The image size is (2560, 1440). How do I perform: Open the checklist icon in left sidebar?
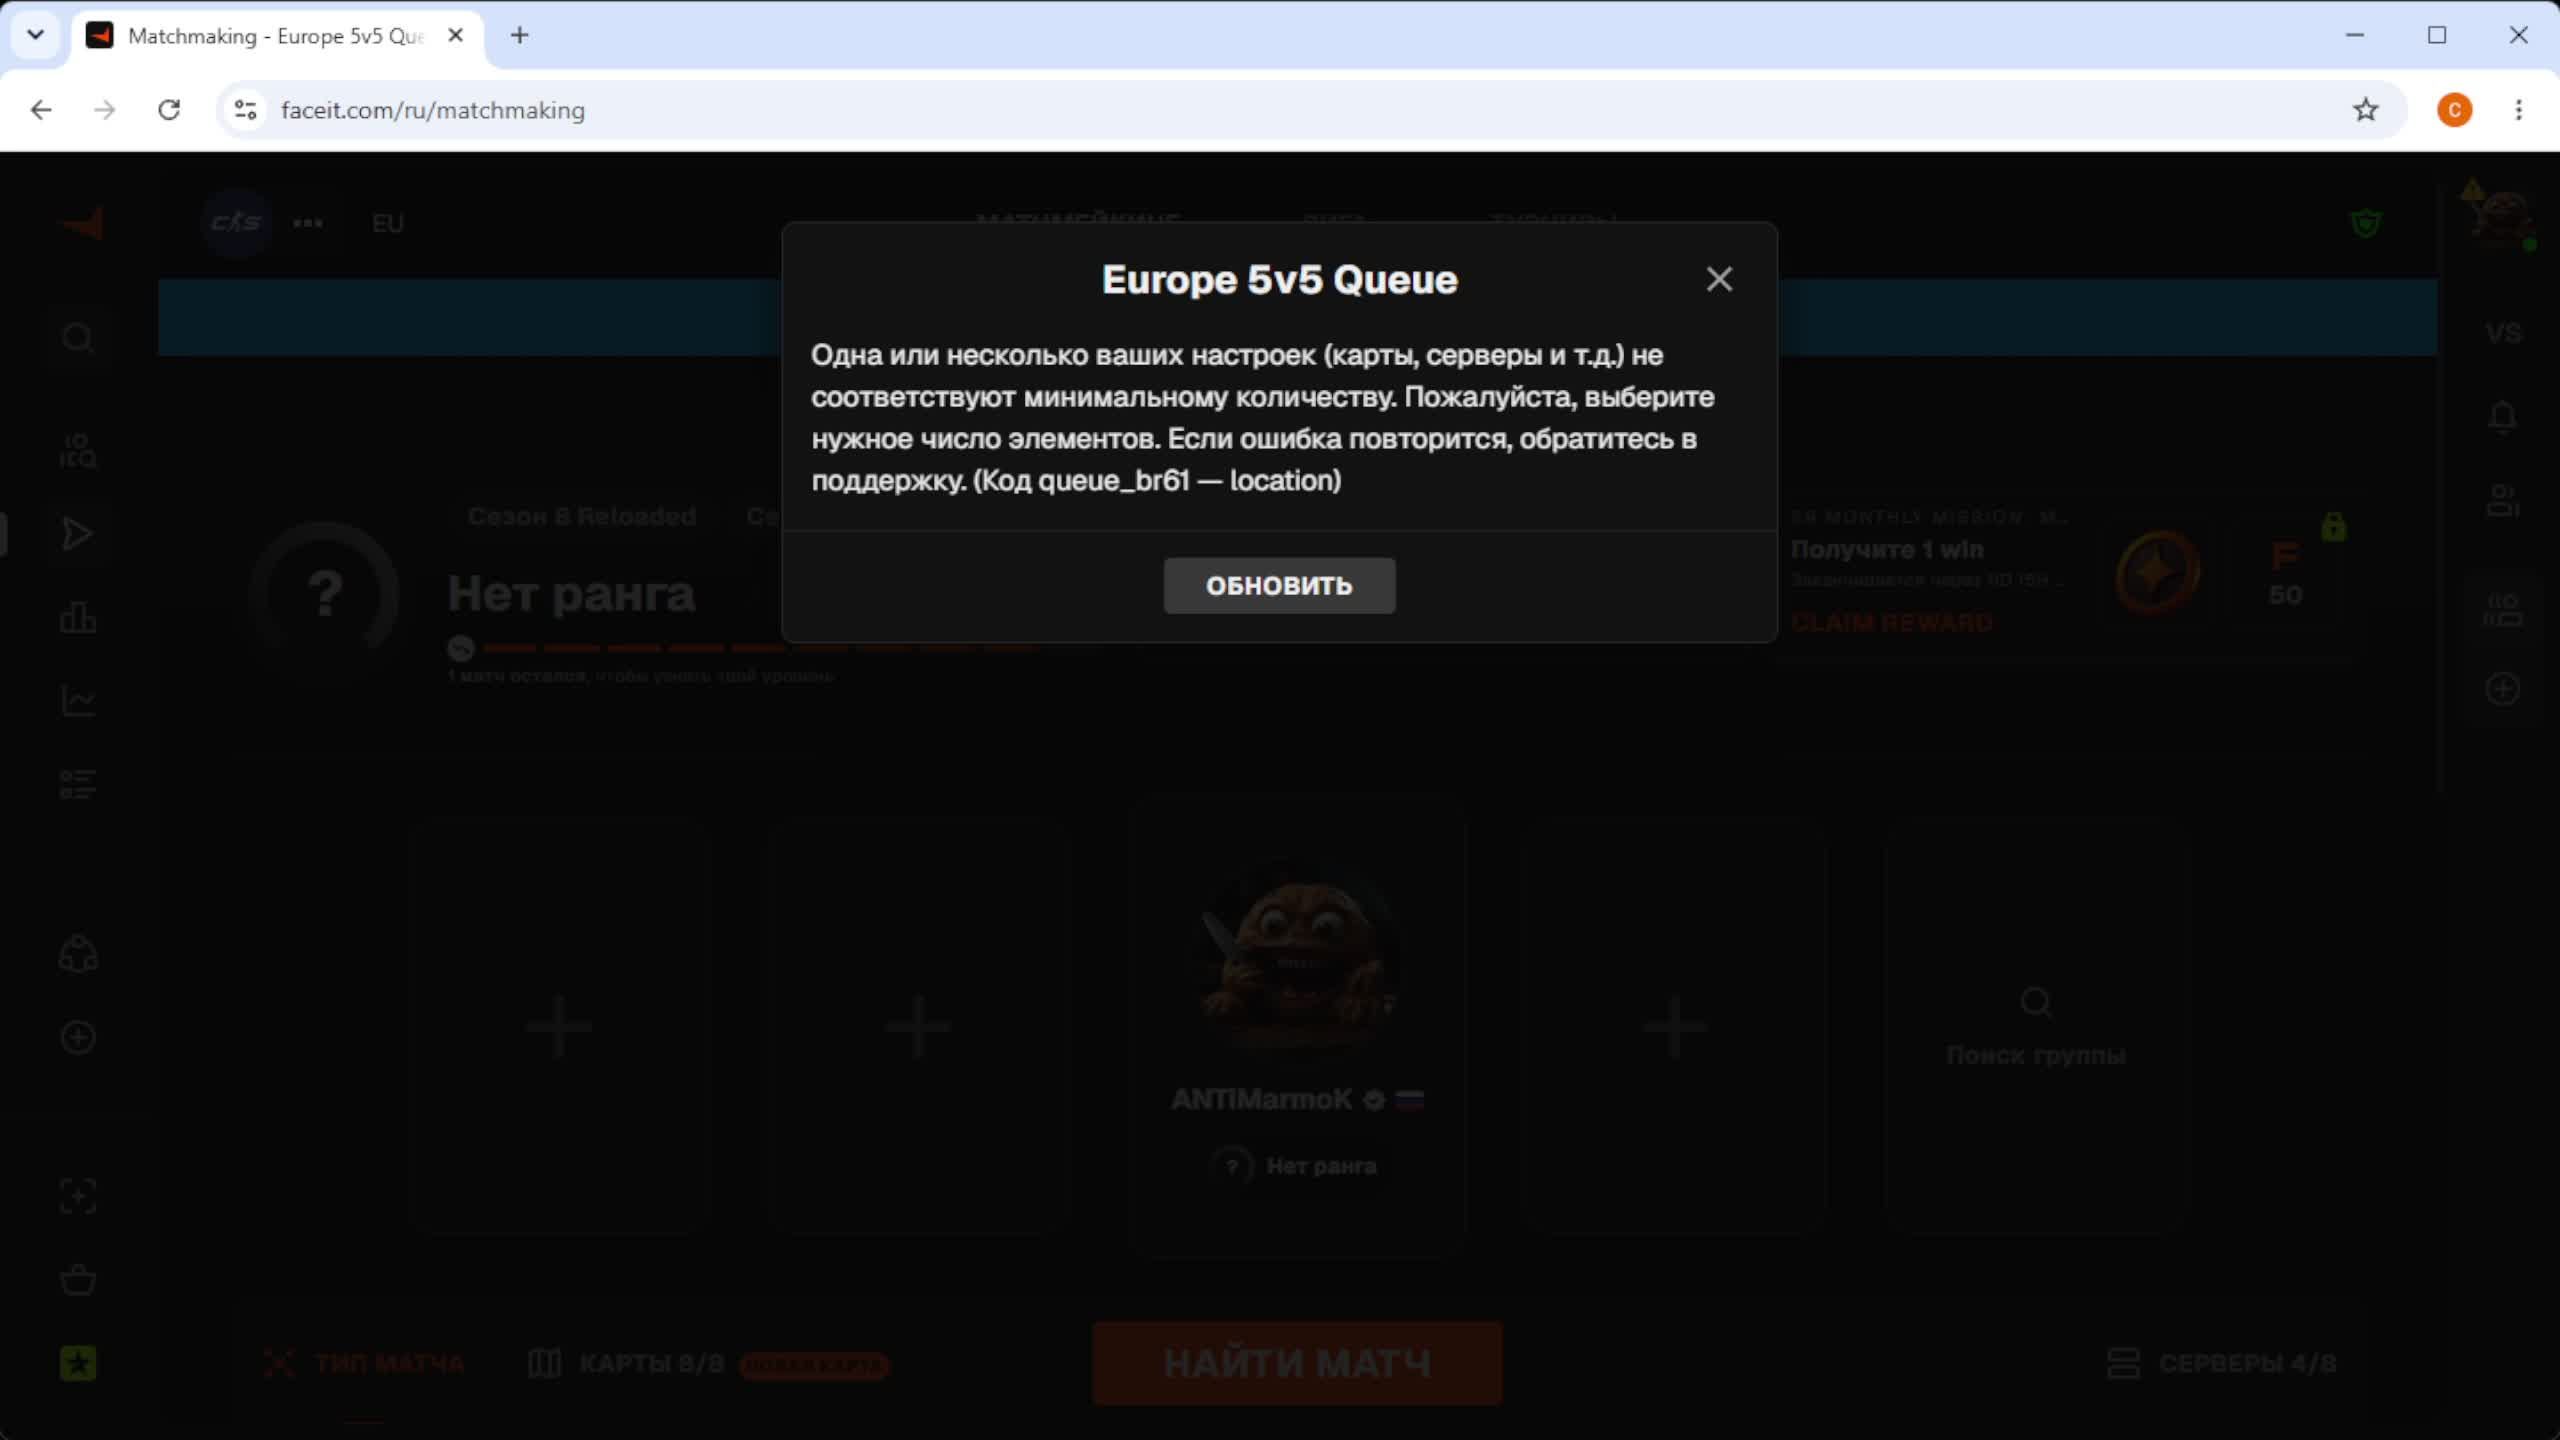pyautogui.click(x=78, y=784)
